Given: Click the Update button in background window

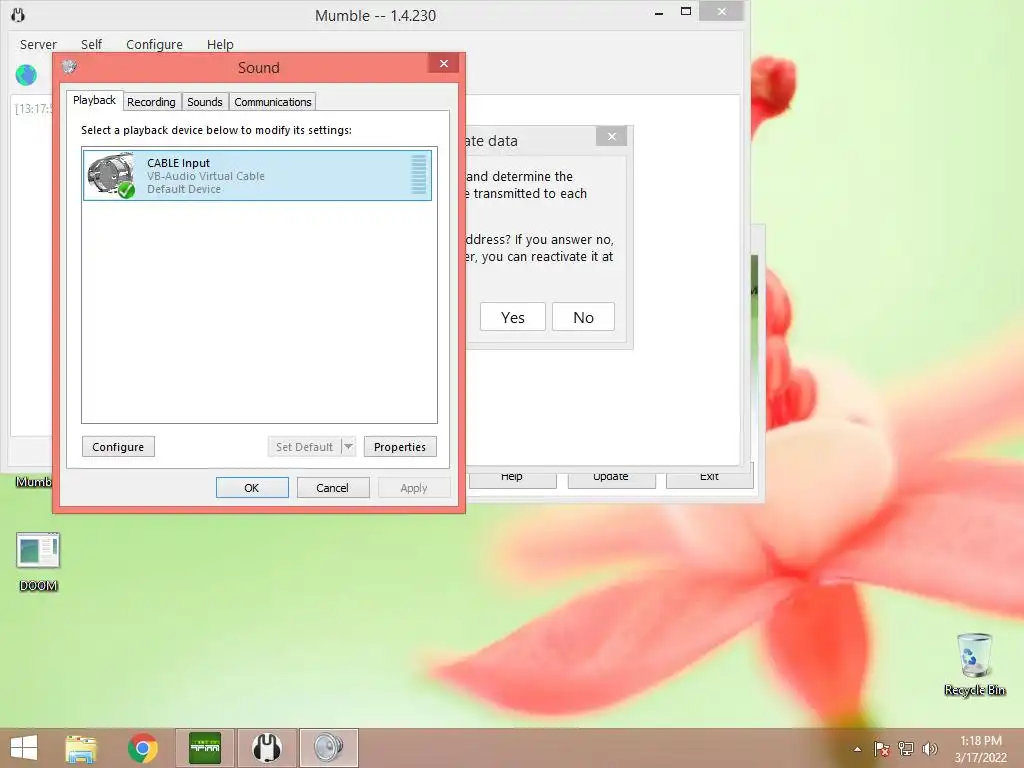Looking at the screenshot, I should pyautogui.click(x=611, y=477).
